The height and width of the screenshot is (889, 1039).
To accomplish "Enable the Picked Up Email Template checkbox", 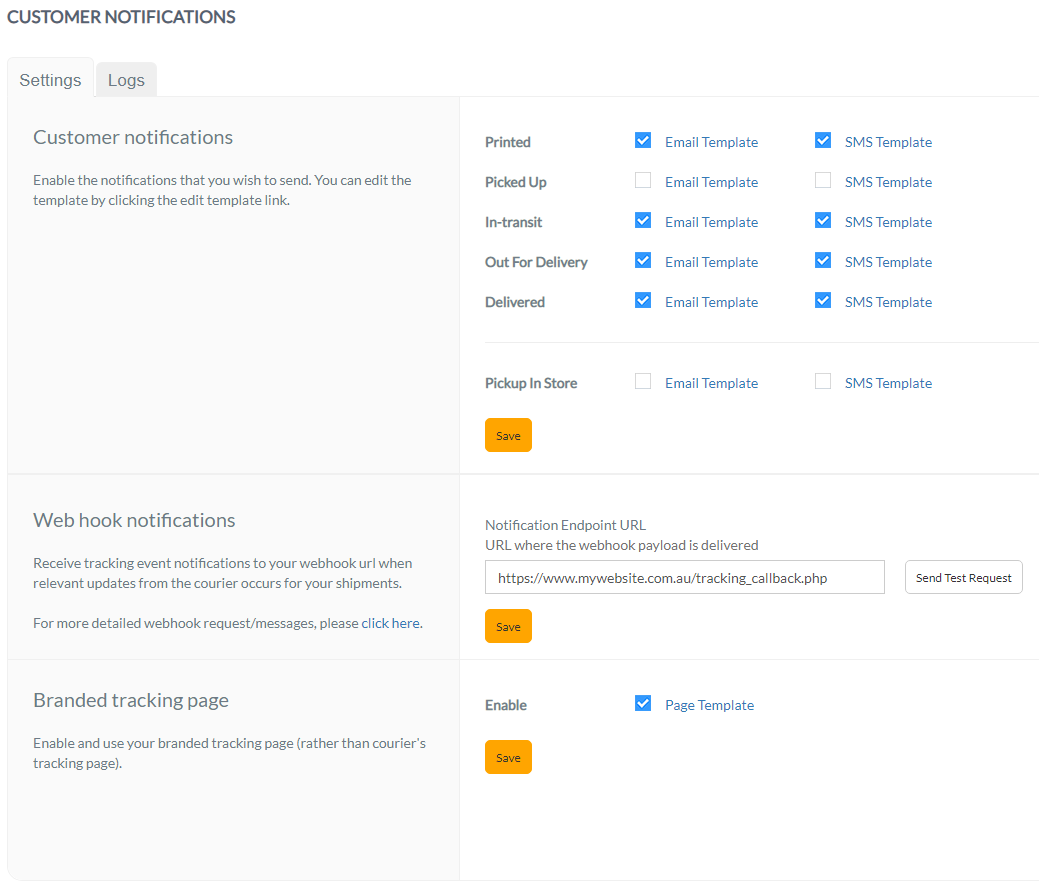I will [643, 180].
